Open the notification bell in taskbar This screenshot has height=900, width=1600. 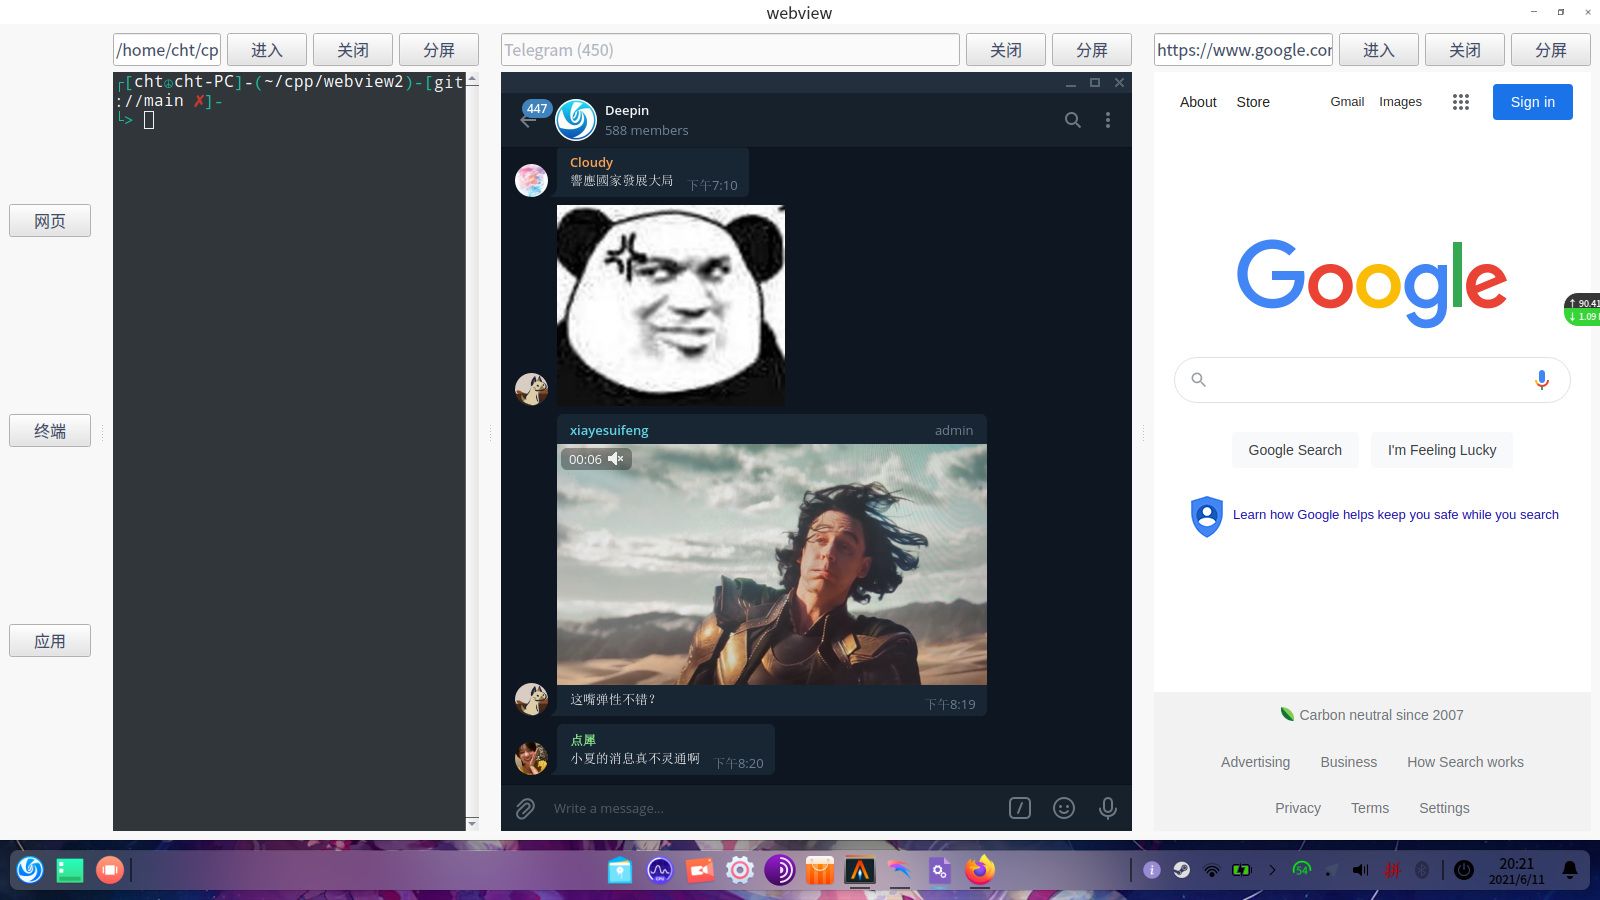coord(1570,870)
